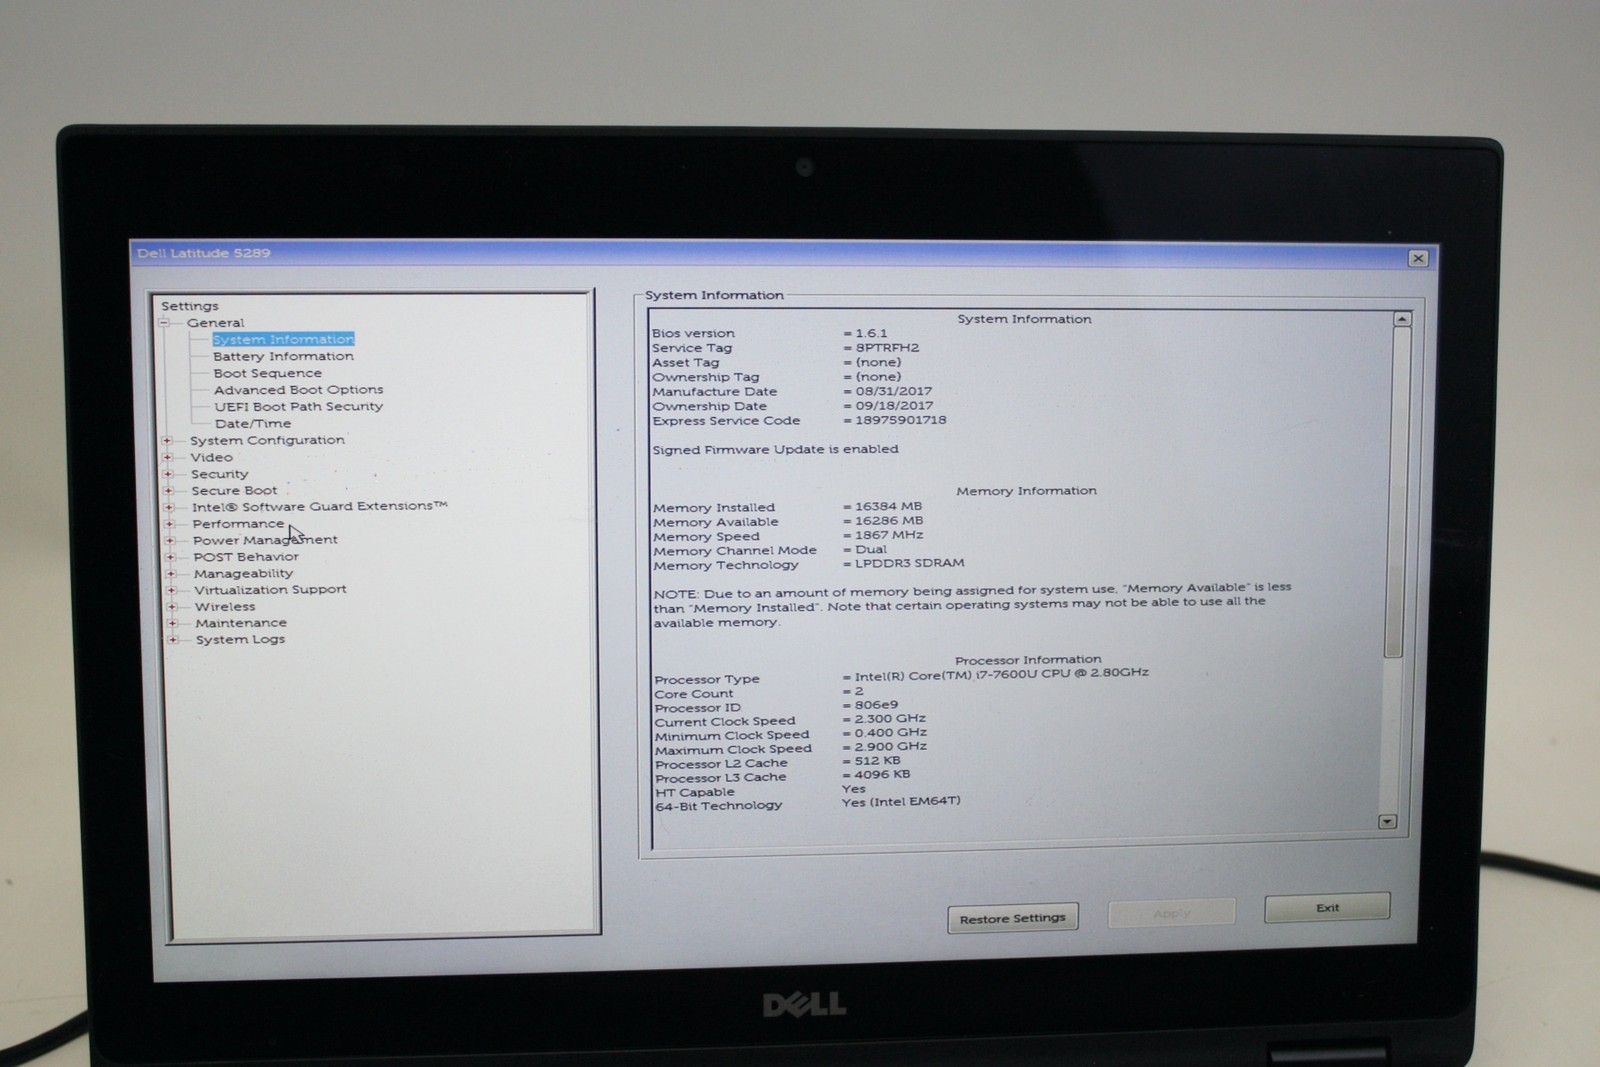Expand the Wireless node
The height and width of the screenshot is (1067, 1600).
[x=172, y=607]
